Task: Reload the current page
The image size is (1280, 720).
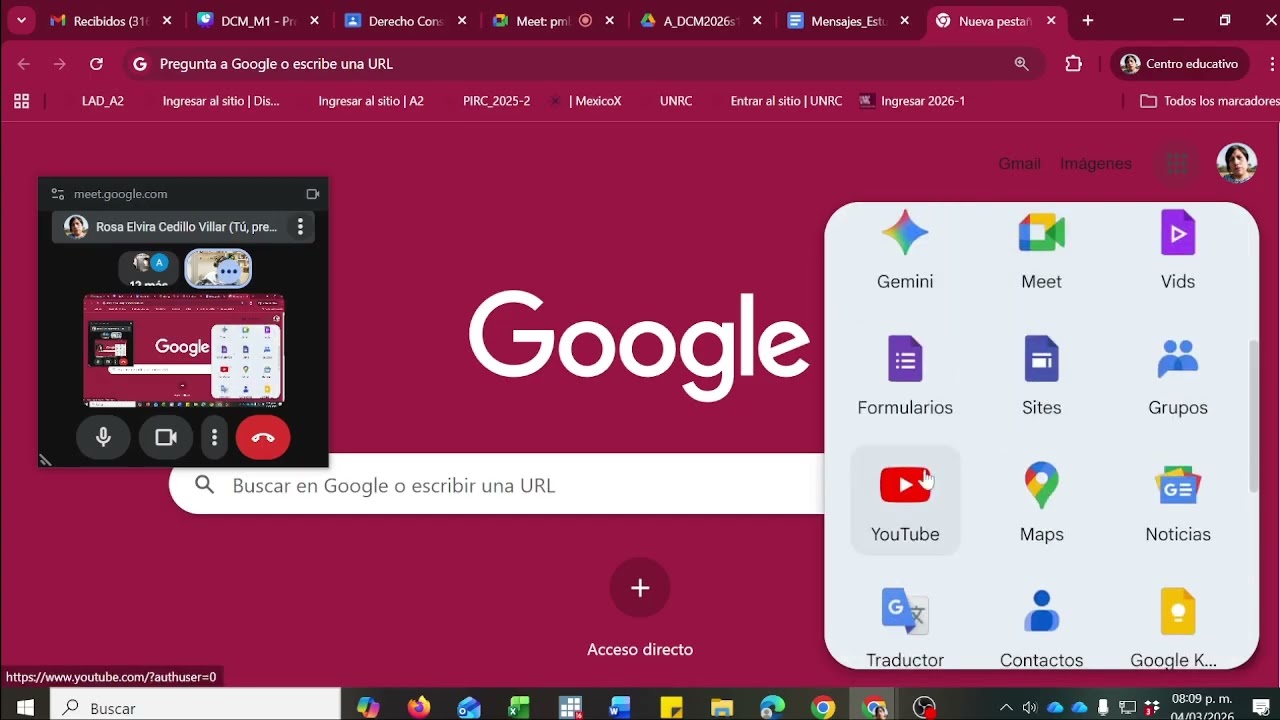Action: 96,64
